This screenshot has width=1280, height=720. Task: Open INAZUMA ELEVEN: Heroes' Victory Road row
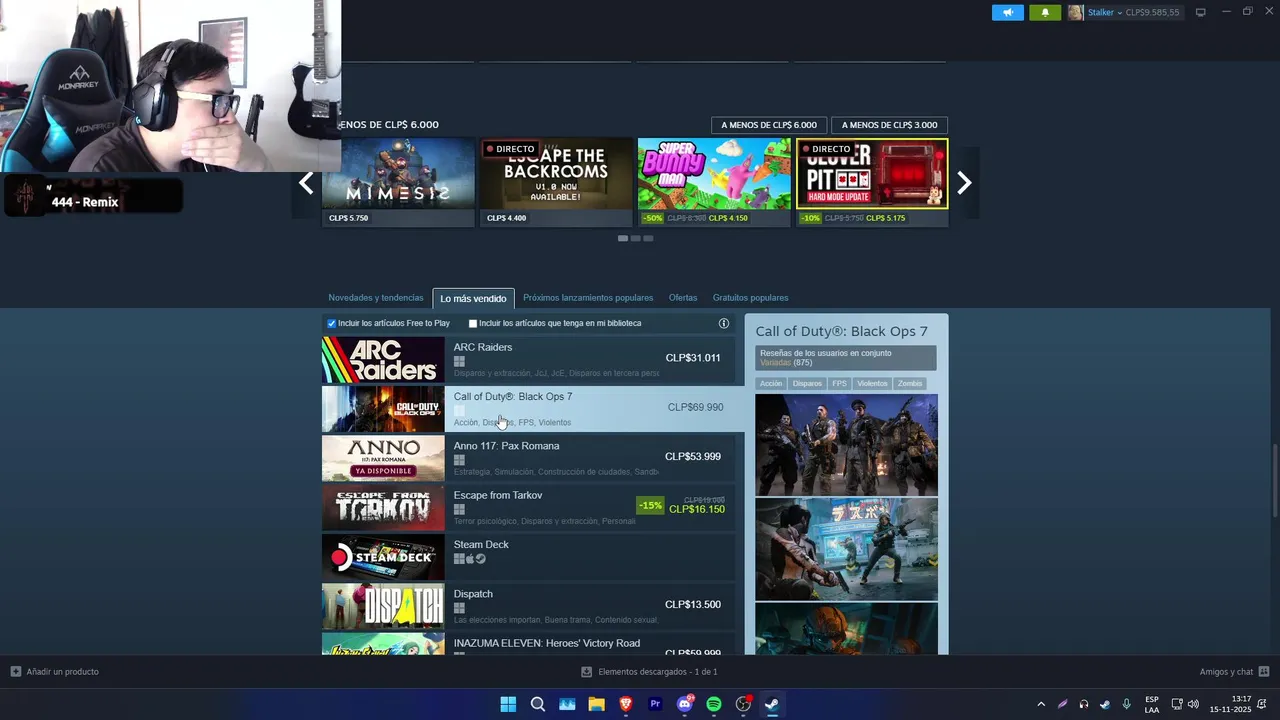[x=528, y=644]
